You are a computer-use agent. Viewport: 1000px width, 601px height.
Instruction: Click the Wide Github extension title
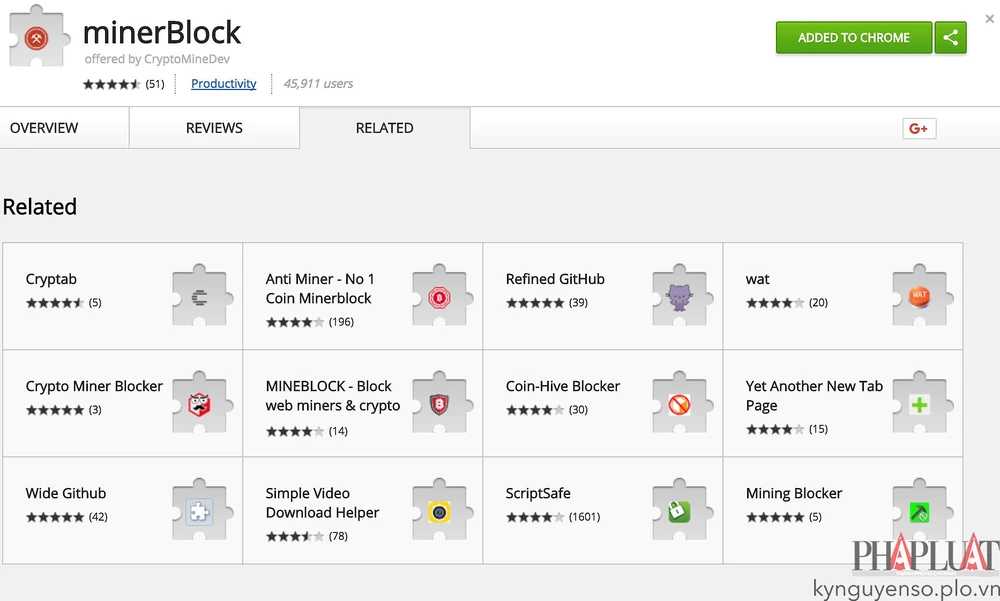66,493
